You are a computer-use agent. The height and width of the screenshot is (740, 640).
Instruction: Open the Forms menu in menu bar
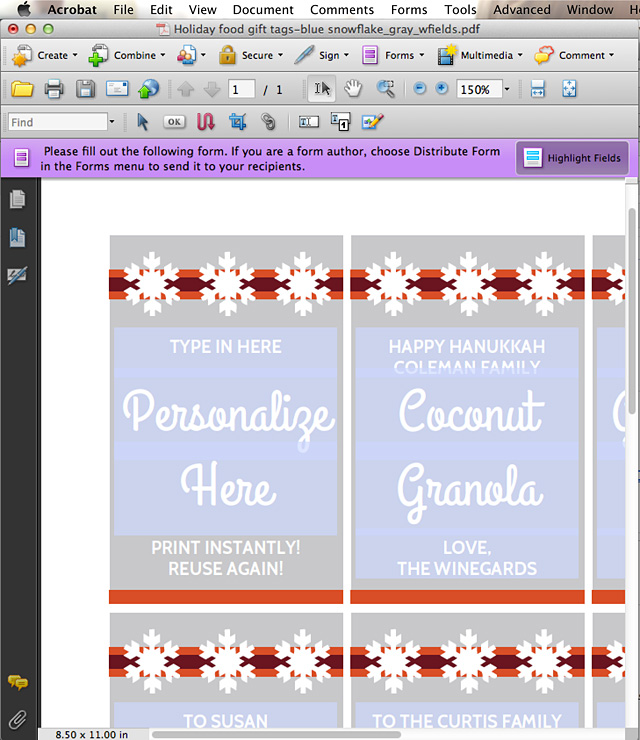pos(409,9)
